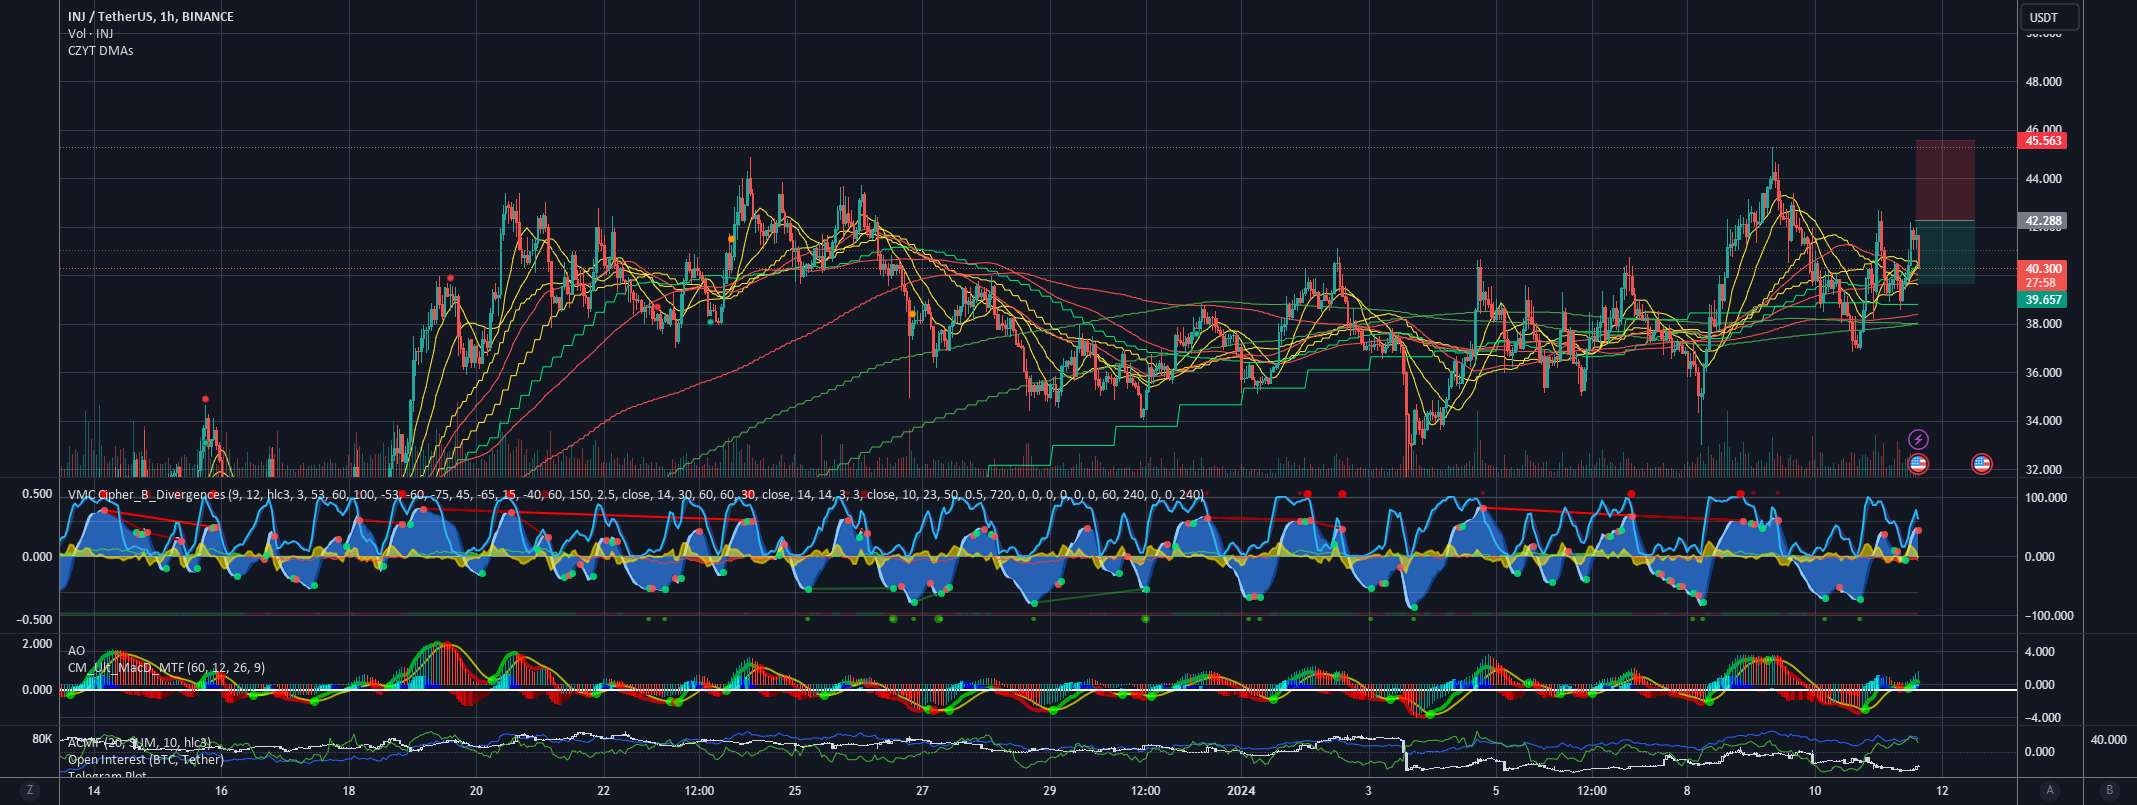The width and height of the screenshot is (2137, 805).
Task: Click the 48.000 price axis label
Action: pos(2043,82)
